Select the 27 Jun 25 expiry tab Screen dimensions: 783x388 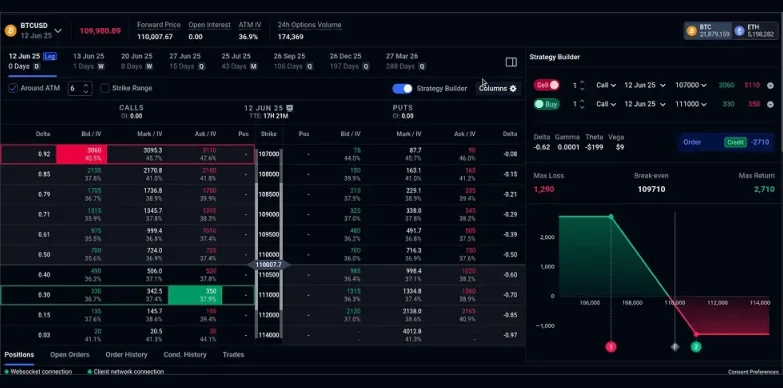pos(187,61)
